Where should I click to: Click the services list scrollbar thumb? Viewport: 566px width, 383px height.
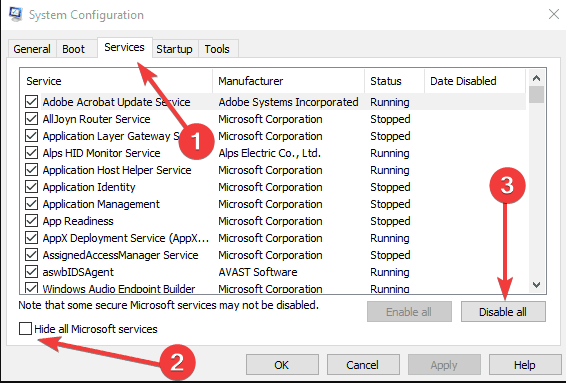point(536,94)
